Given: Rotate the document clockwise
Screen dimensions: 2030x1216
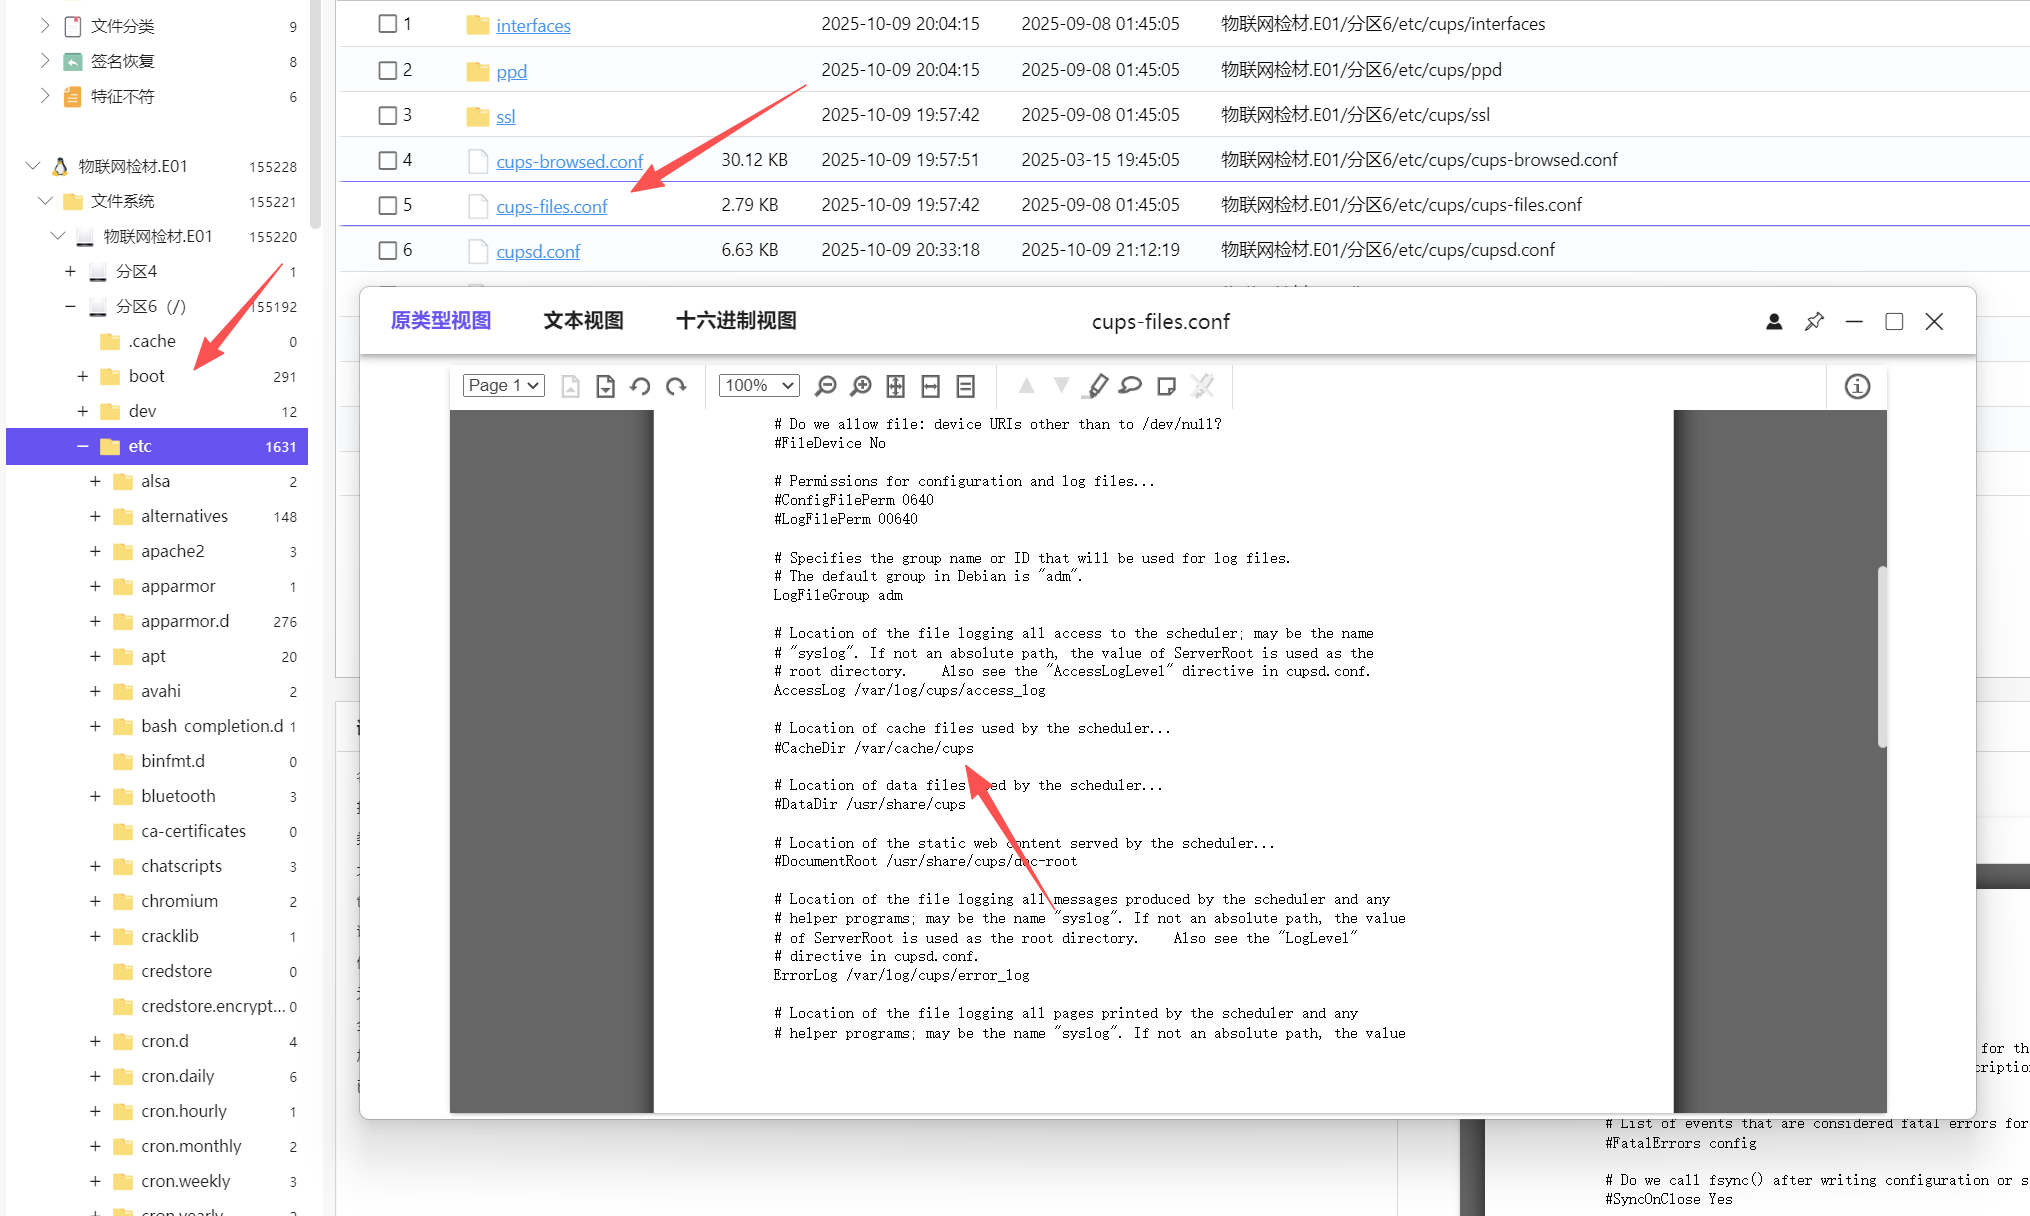Looking at the screenshot, I should 676,386.
